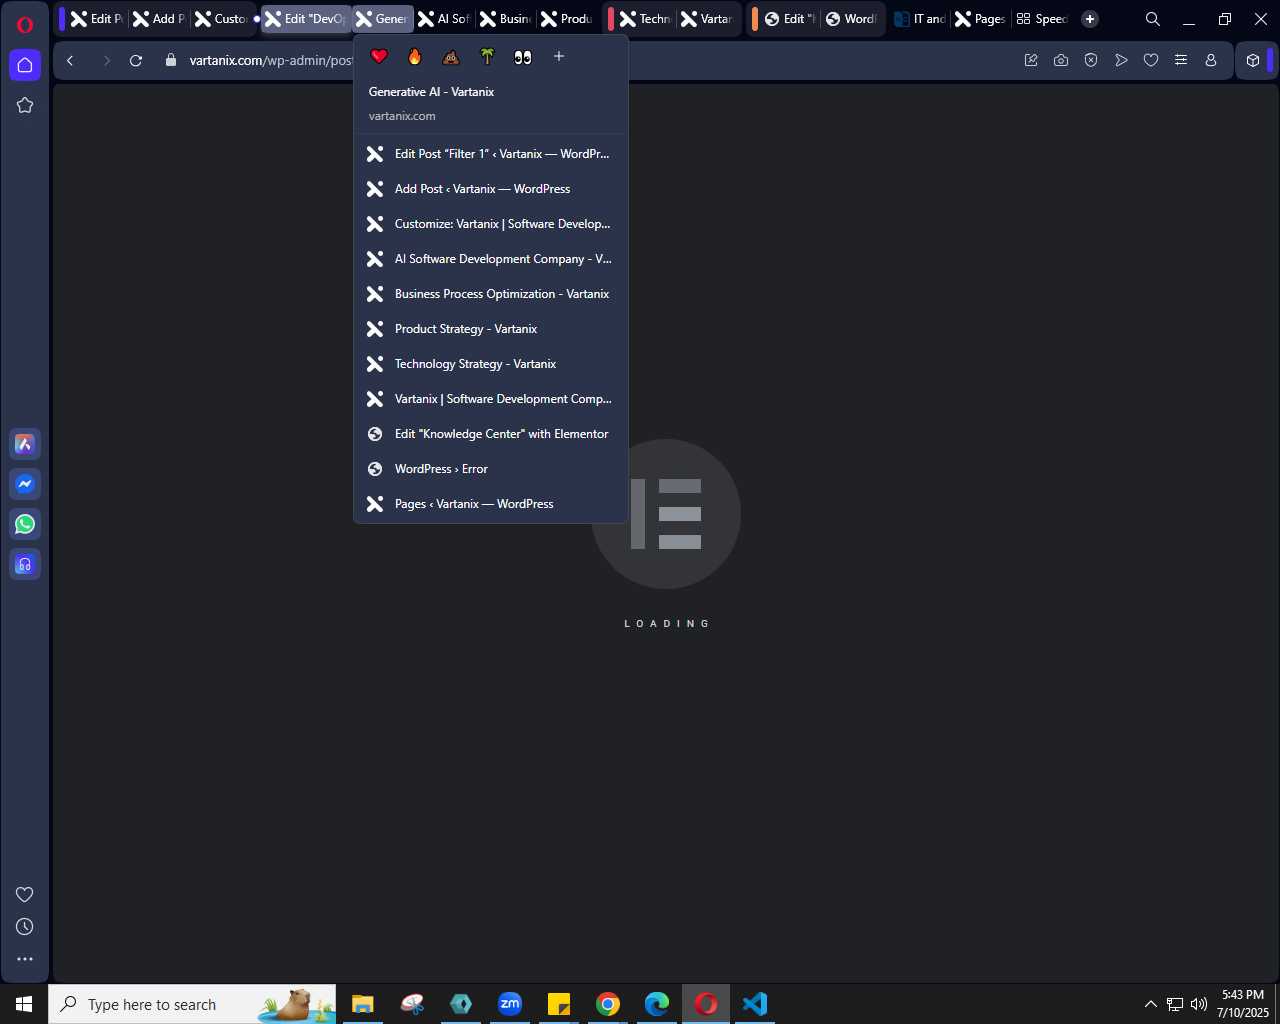Select 'Edit "Knowledge Center" with Elementor' entry
Viewport: 1280px width, 1024px height.
pos(491,434)
